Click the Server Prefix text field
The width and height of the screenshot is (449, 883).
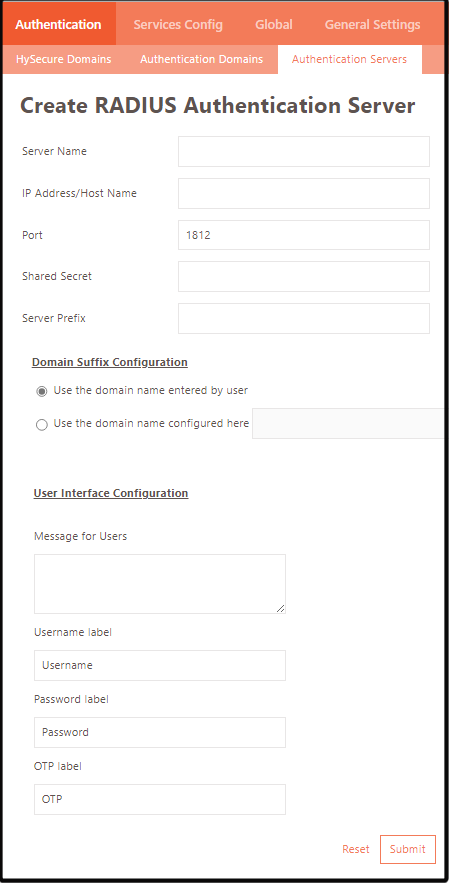pos(304,318)
